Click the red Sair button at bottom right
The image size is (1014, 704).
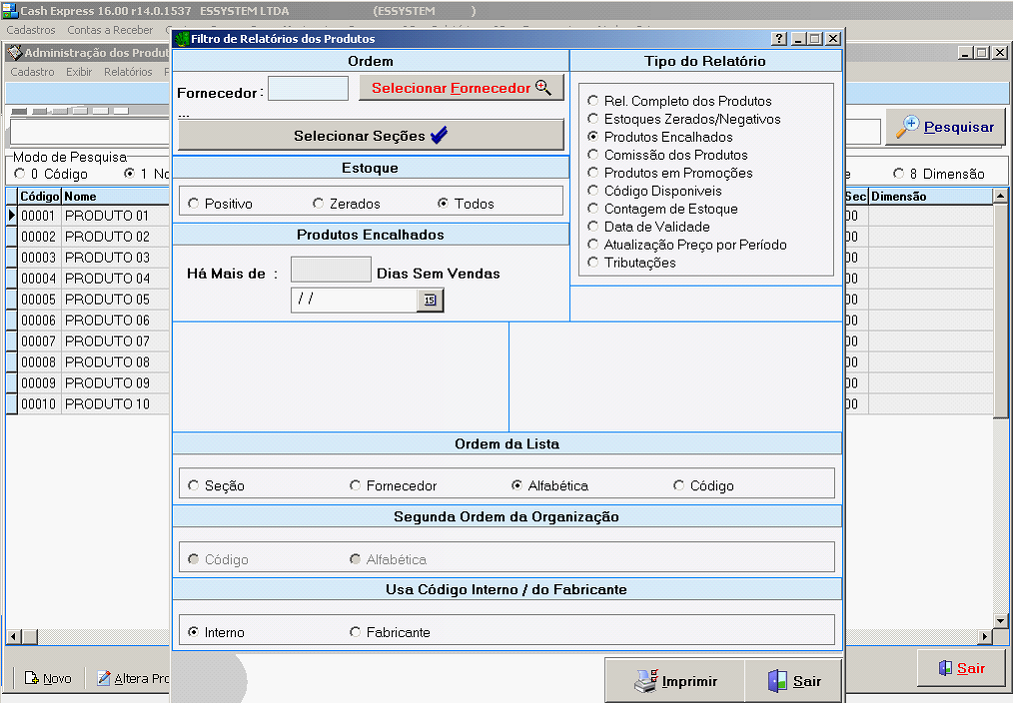click(x=960, y=668)
